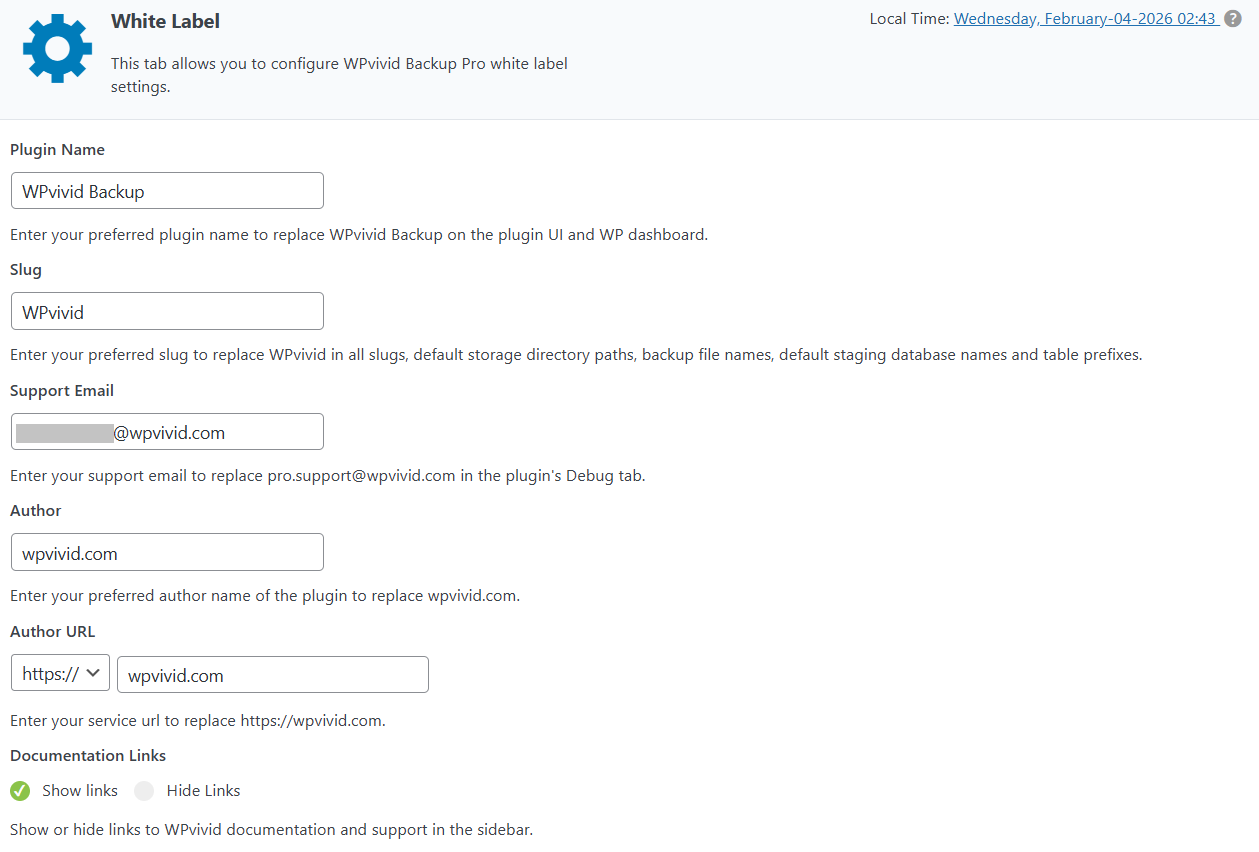Select the Show links radio button
The width and height of the screenshot is (1259, 852).
(20, 791)
